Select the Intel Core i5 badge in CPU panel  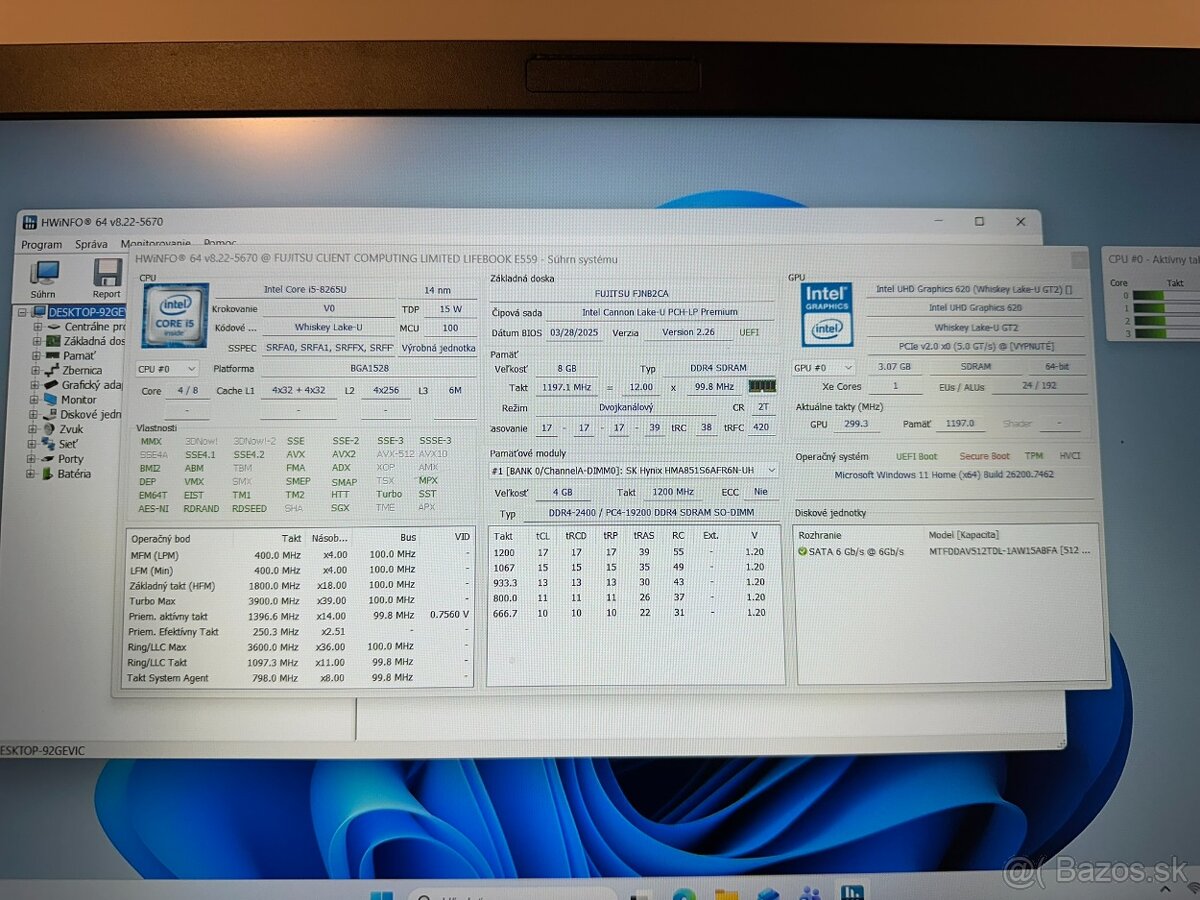coord(173,315)
